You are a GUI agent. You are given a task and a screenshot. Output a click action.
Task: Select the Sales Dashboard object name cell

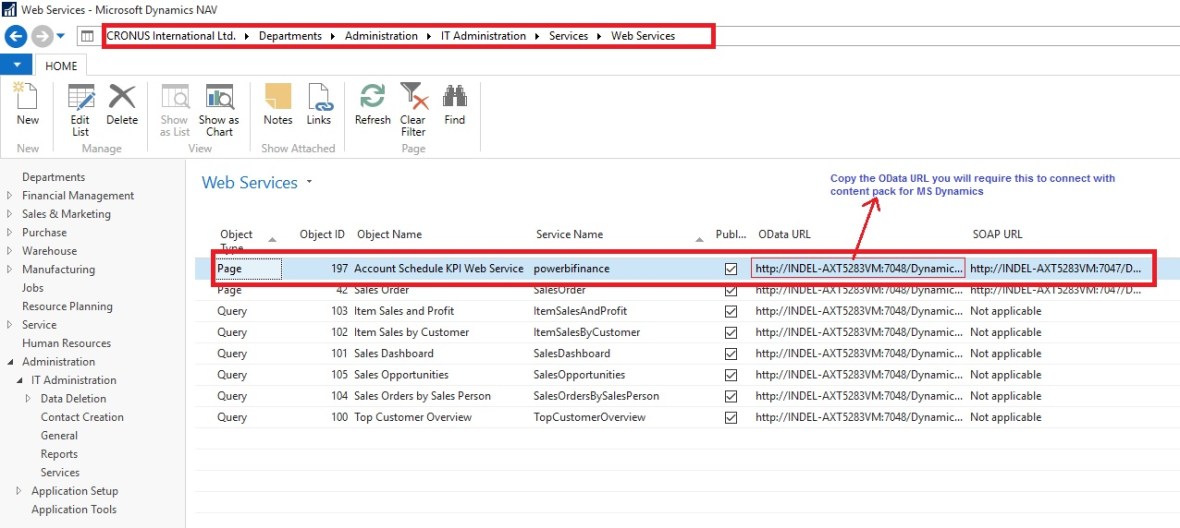(394, 354)
